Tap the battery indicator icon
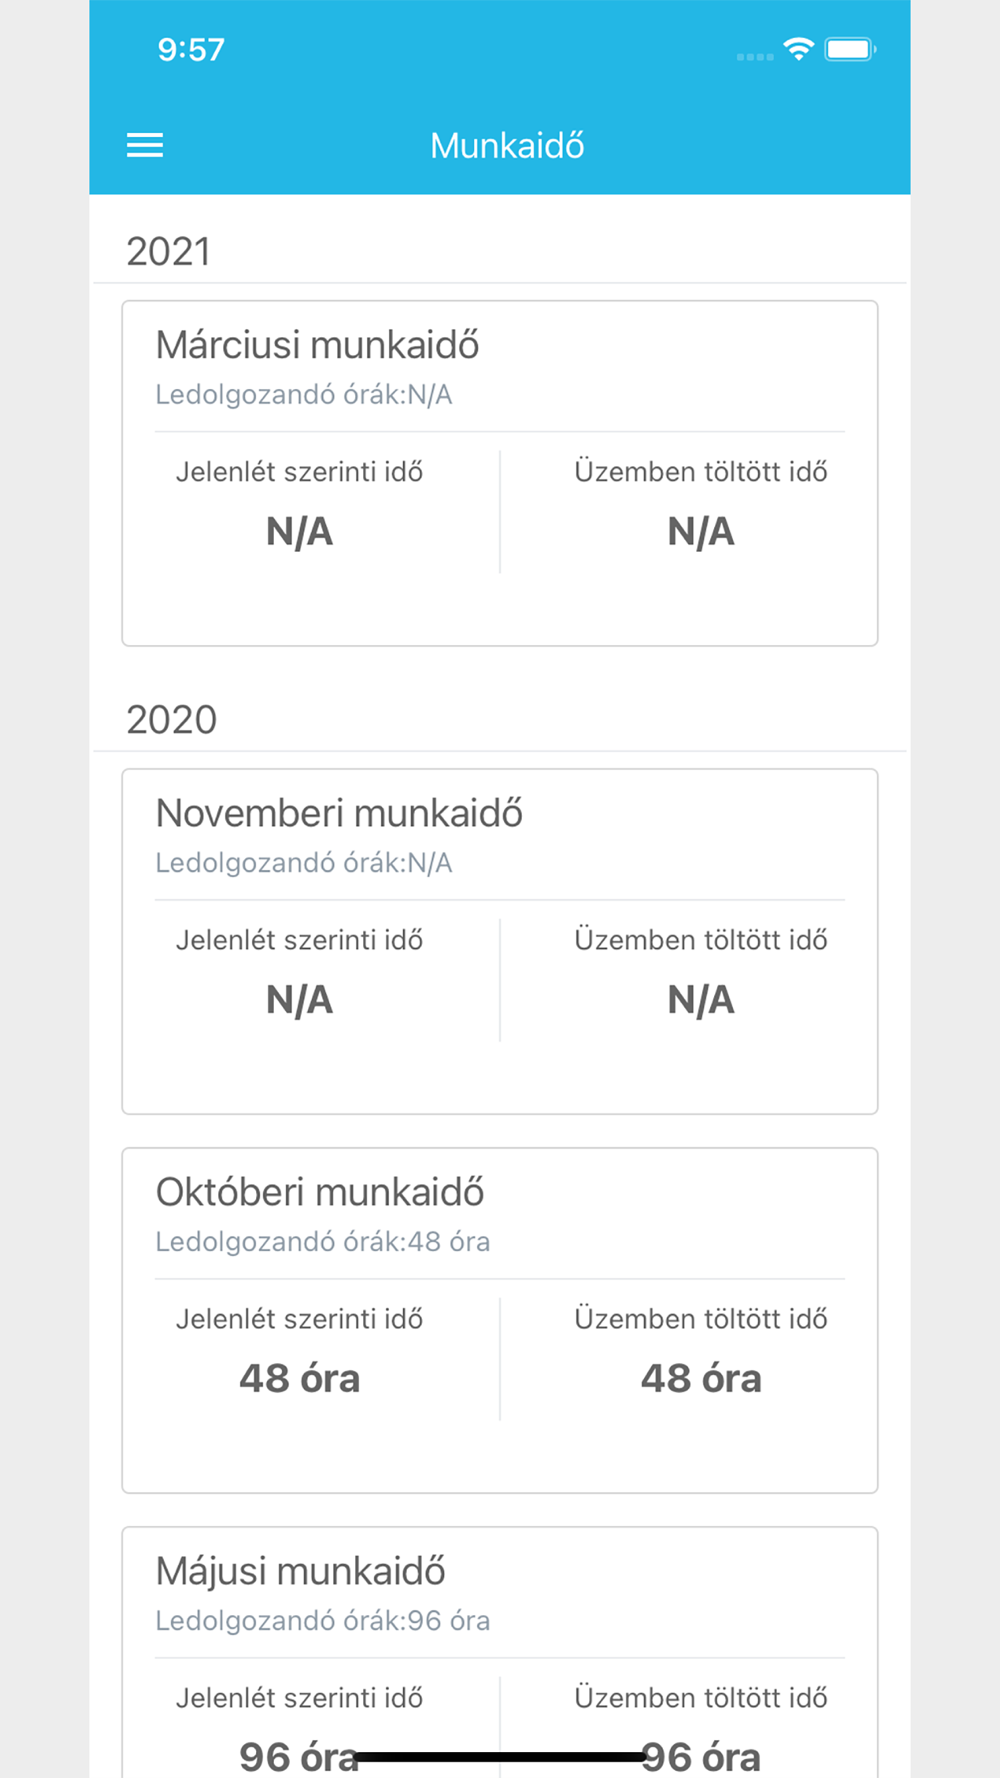The height and width of the screenshot is (1778, 1000). 850,49
